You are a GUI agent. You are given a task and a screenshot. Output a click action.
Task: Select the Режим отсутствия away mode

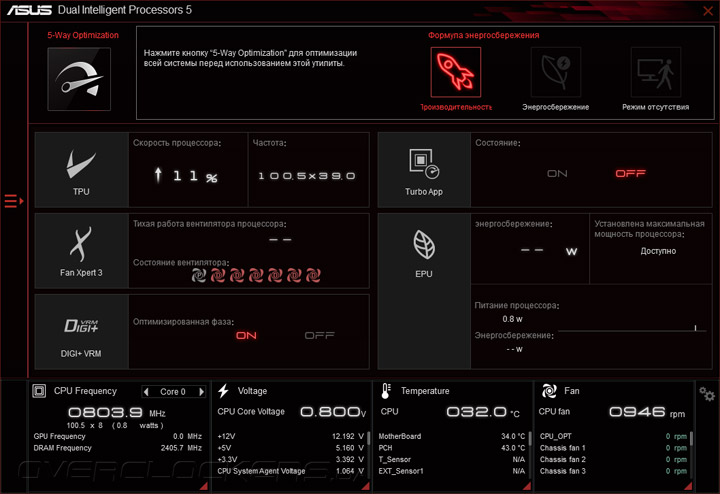tap(656, 72)
